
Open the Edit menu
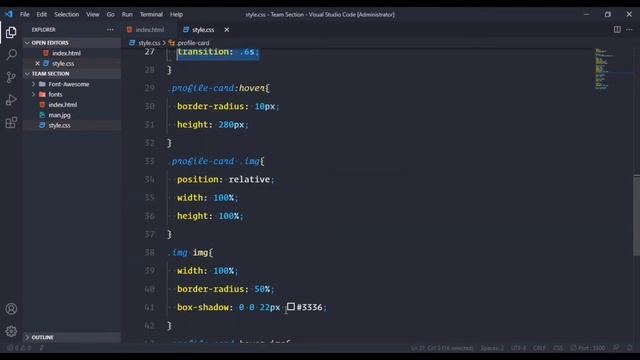pos(42,14)
